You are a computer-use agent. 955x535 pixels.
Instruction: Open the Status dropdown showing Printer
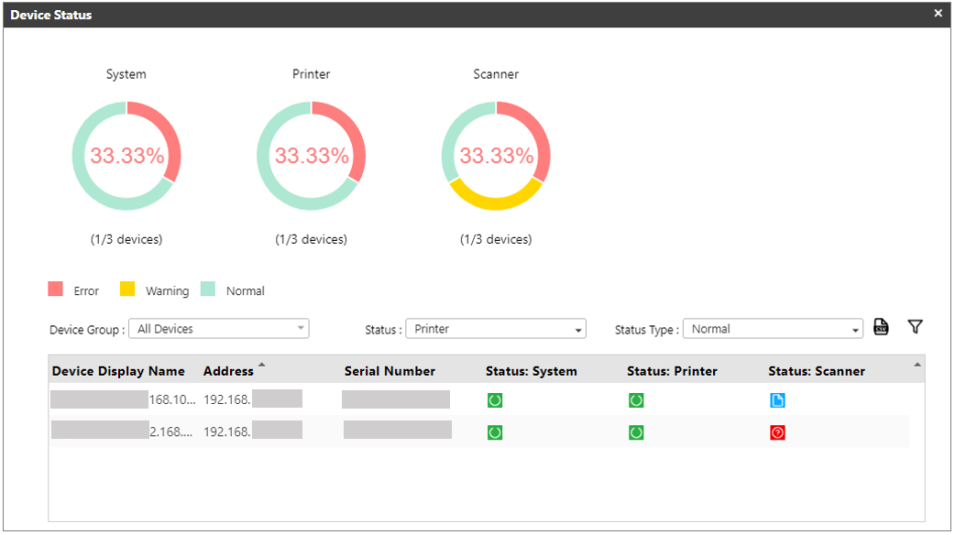tap(496, 329)
